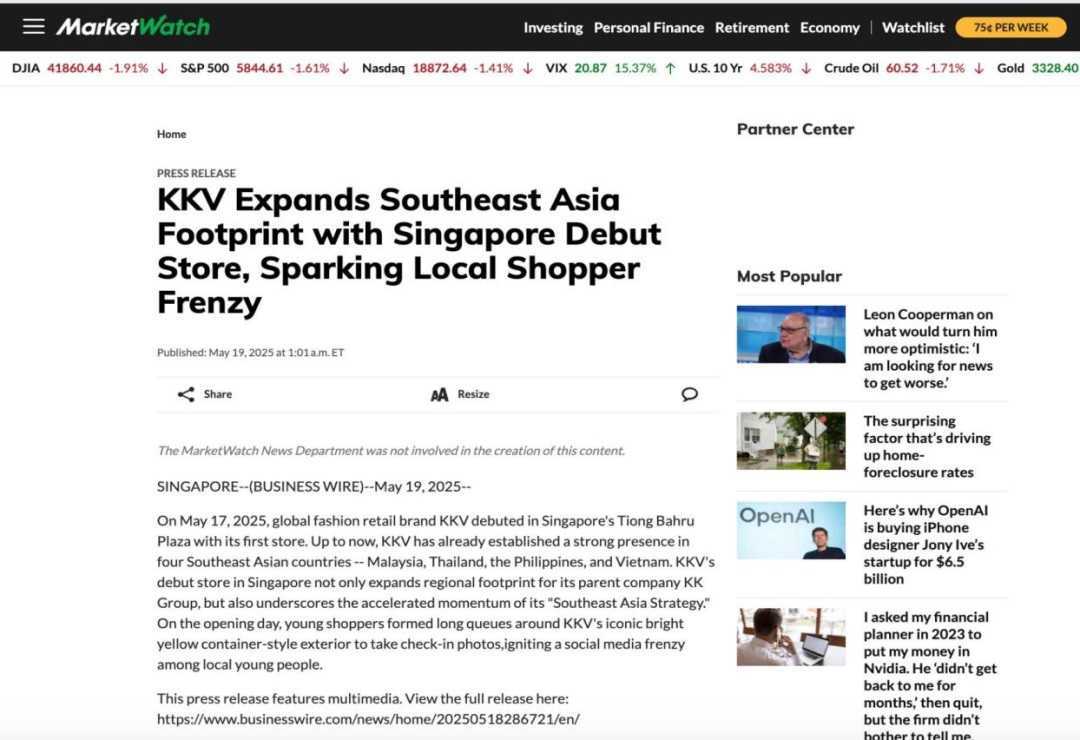The image size is (1080, 740).
Task: Click the Share icon
Action: click(186, 394)
